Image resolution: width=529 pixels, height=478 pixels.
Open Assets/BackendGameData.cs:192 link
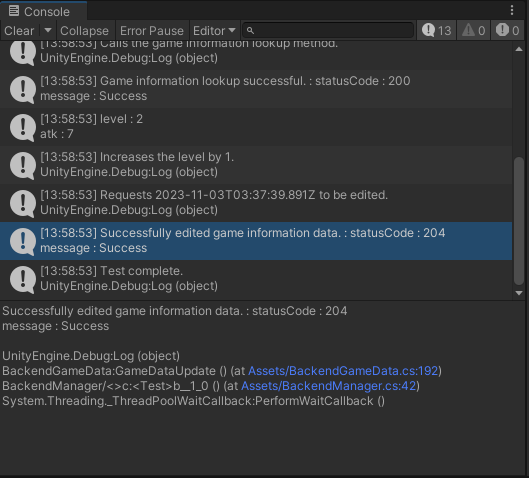point(343,371)
